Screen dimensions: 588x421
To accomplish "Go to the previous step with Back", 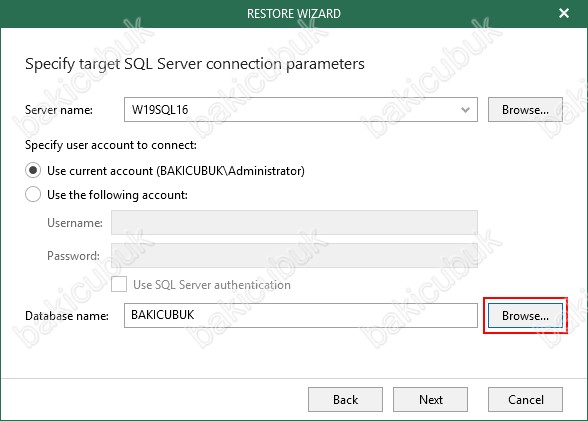I will tap(345, 400).
